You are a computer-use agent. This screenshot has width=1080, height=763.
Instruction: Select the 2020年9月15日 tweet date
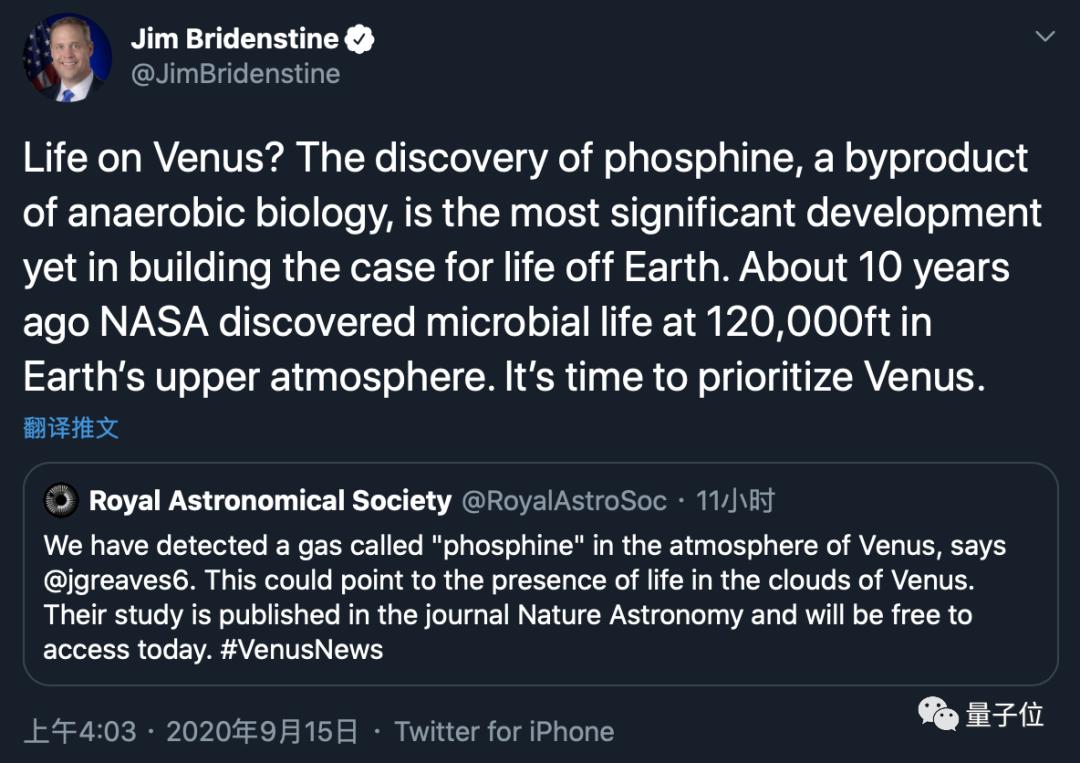tap(262, 731)
